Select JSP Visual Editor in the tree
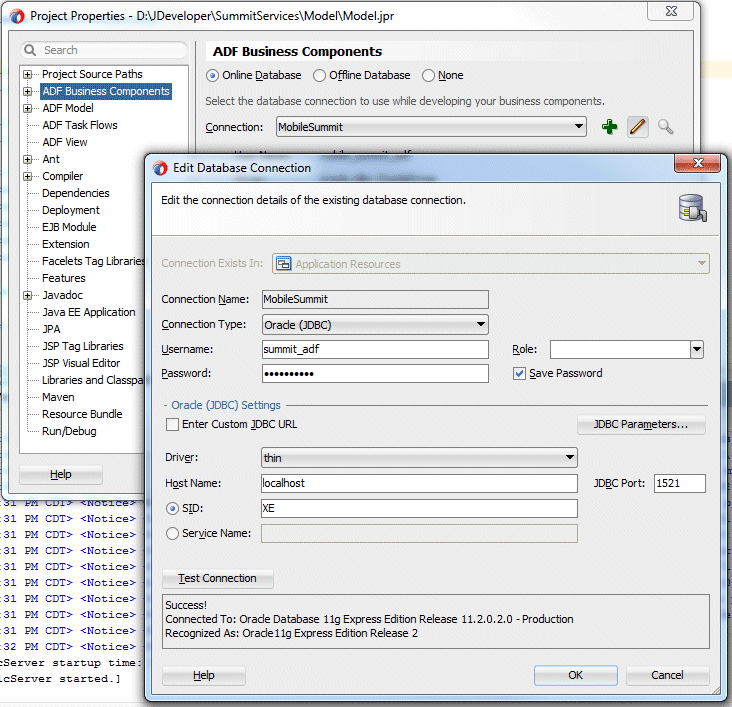The width and height of the screenshot is (732, 707). tap(81, 363)
